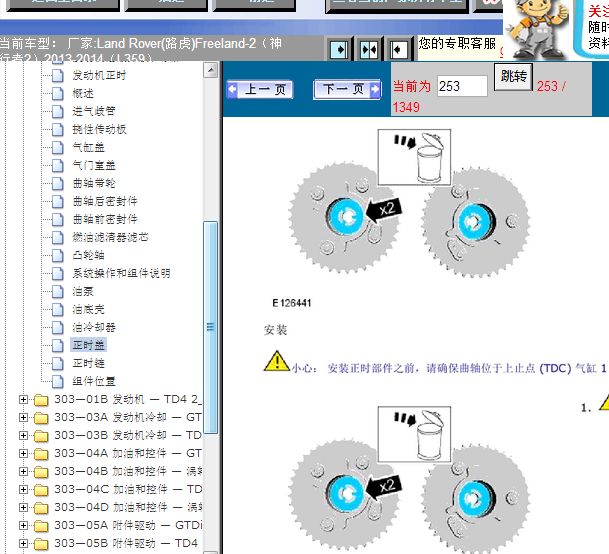609x554 pixels.
Task: Expand the 303-05B 附件驱动 TD4 folder
Action: click(23, 543)
